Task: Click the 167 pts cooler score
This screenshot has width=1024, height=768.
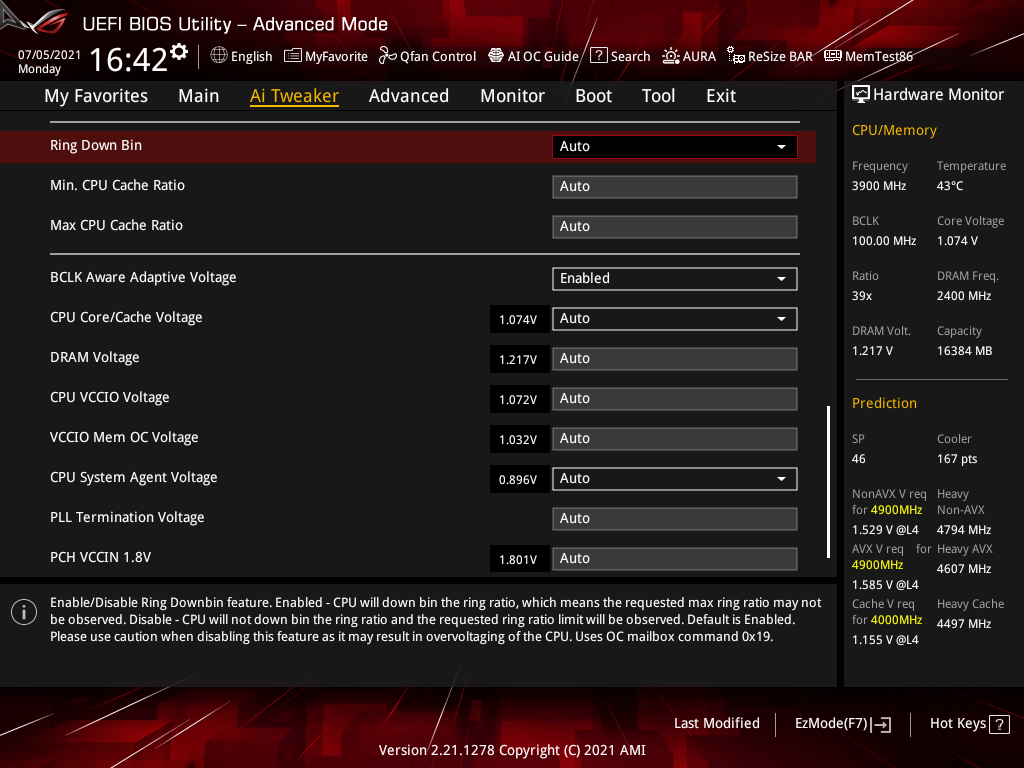Action: (957, 459)
